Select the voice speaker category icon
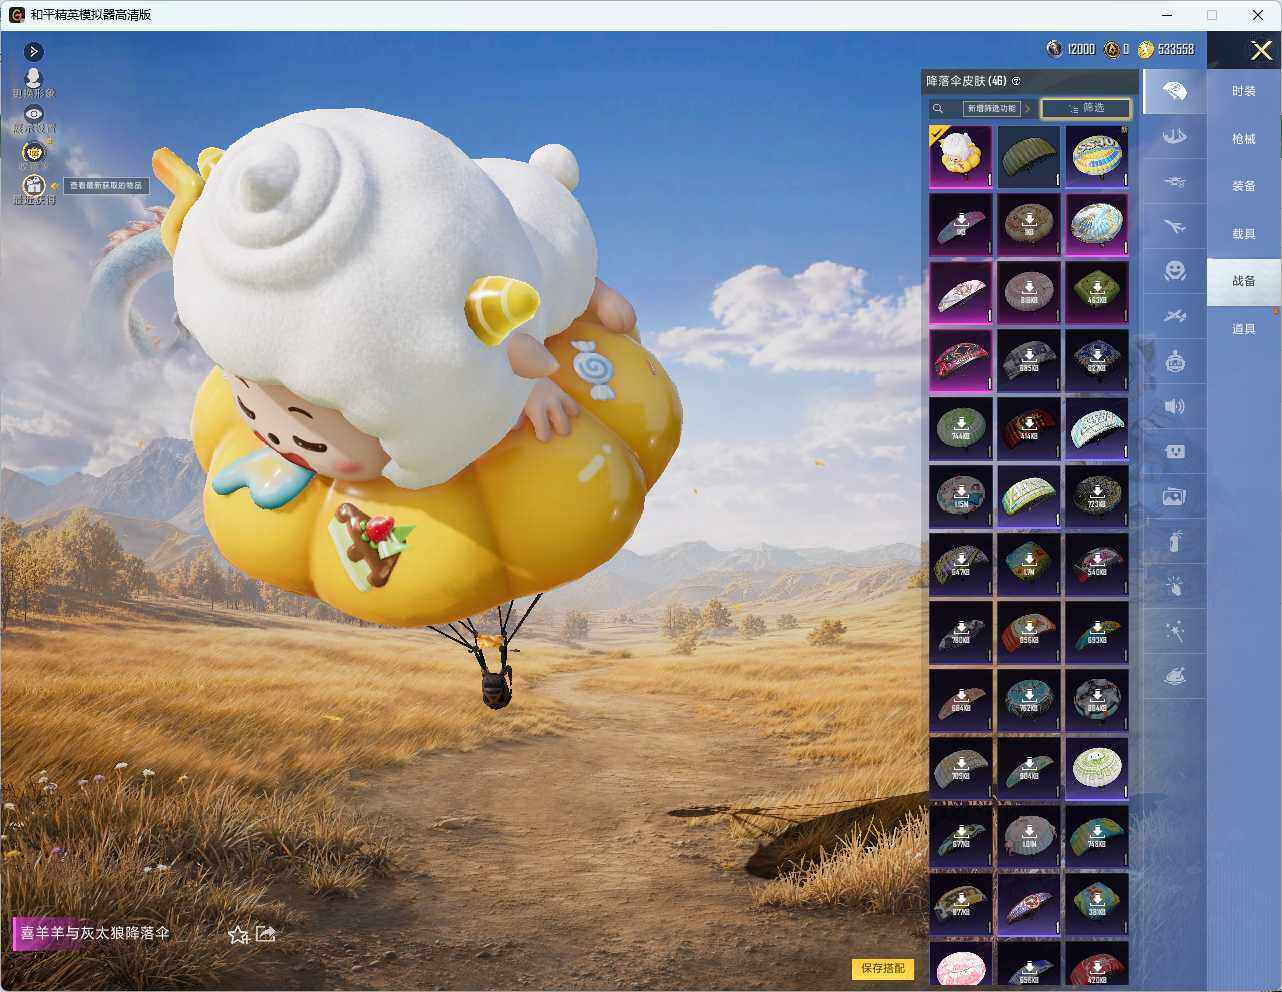This screenshot has width=1282, height=992. pyautogui.click(x=1174, y=406)
